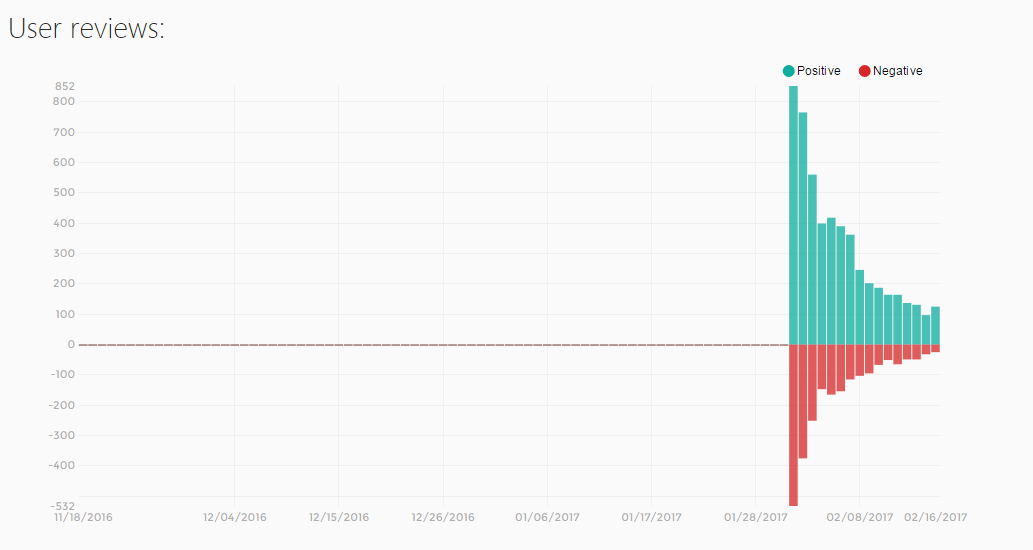The height and width of the screenshot is (550, 1033).
Task: Click the 02/16/2017 end date label
Action: pos(935,517)
